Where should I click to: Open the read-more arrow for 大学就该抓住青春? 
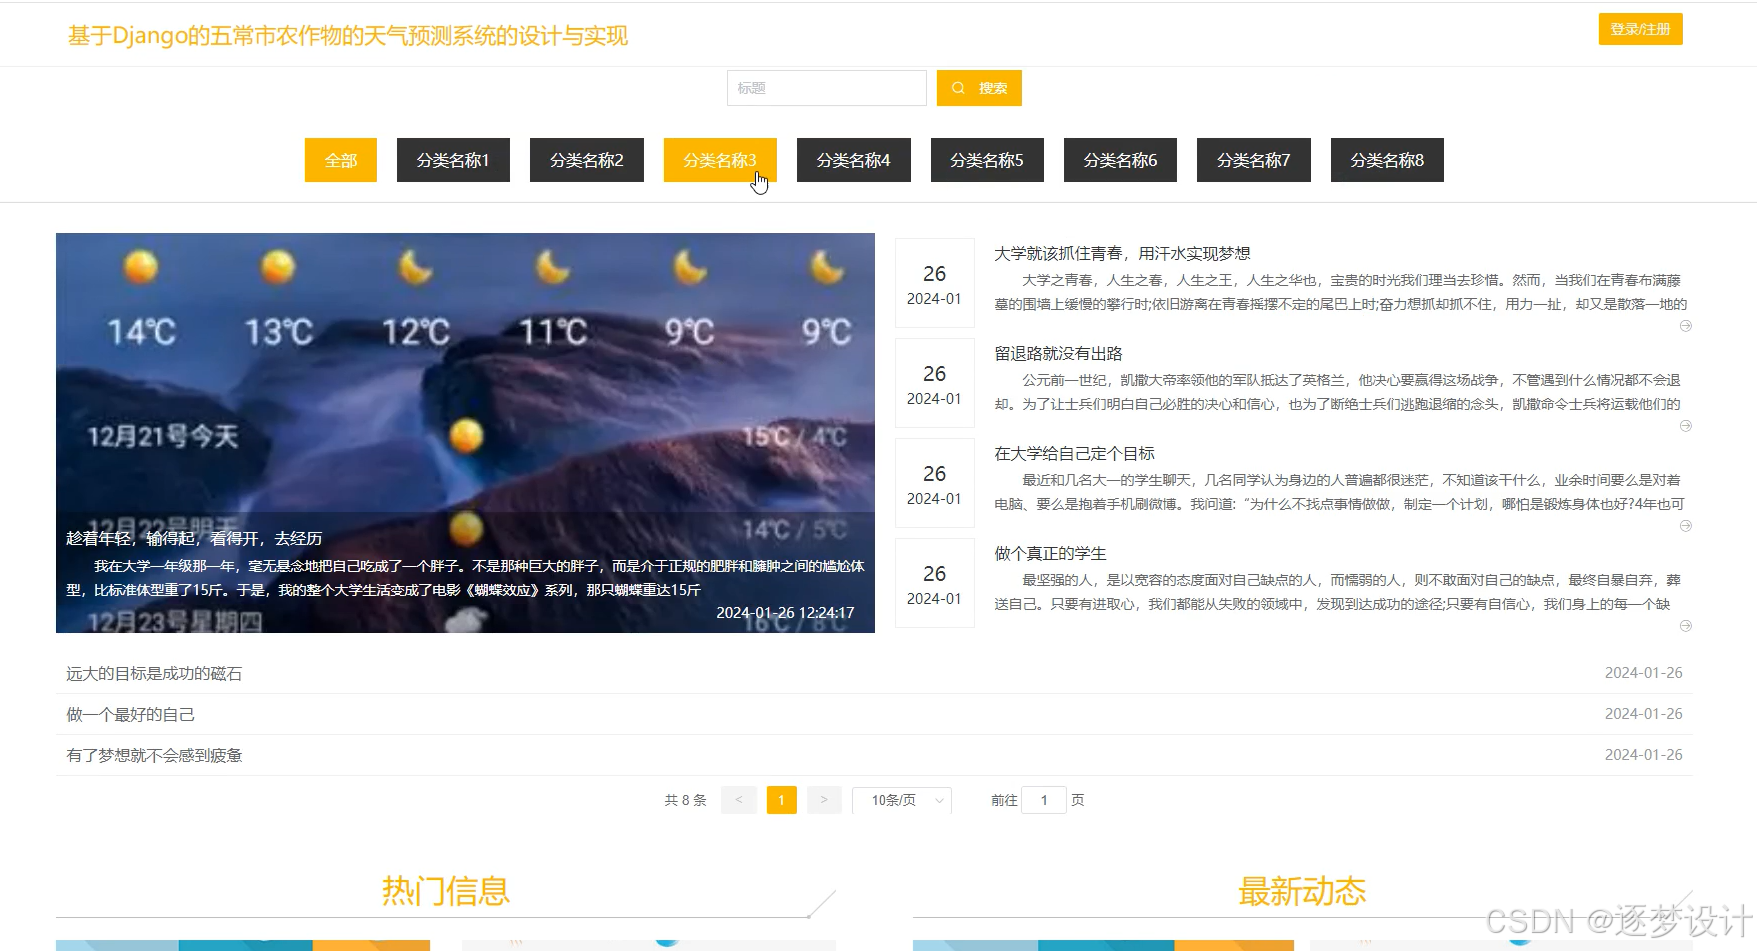click(1686, 326)
